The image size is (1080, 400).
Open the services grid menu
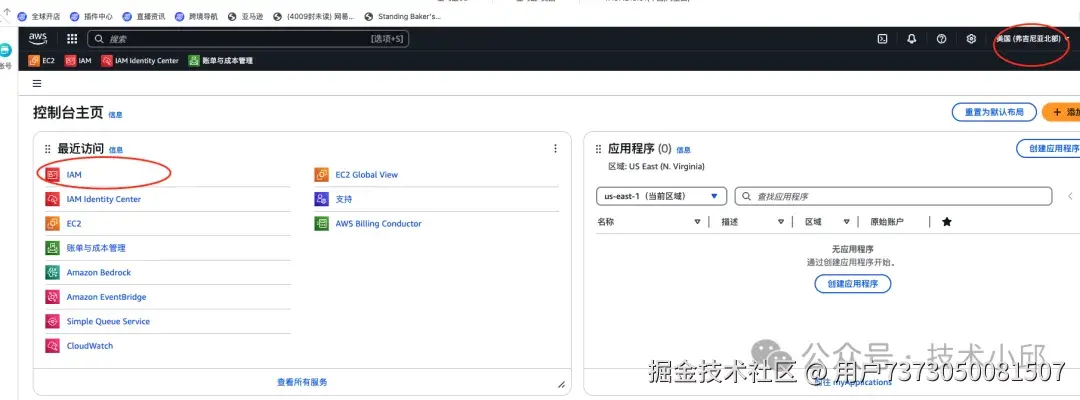coord(72,39)
